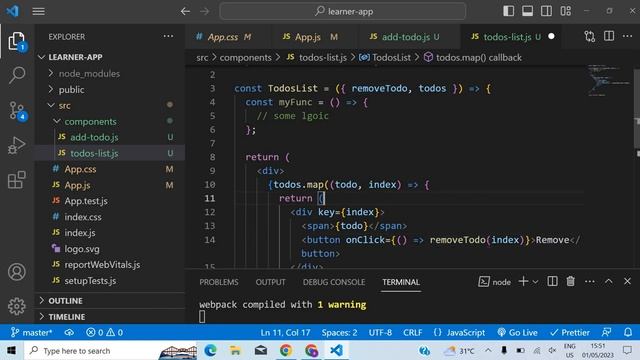Click components in the breadcrumb path
Screen dimensions: 640x360
(x=245, y=58)
